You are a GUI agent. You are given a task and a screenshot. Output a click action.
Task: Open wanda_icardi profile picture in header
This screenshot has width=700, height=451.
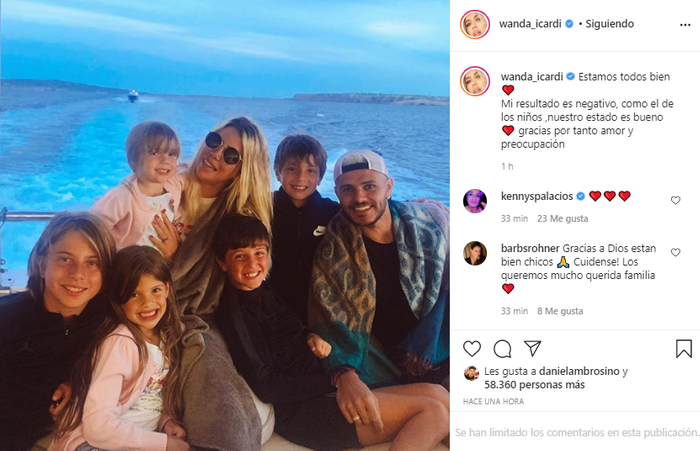[x=475, y=24]
